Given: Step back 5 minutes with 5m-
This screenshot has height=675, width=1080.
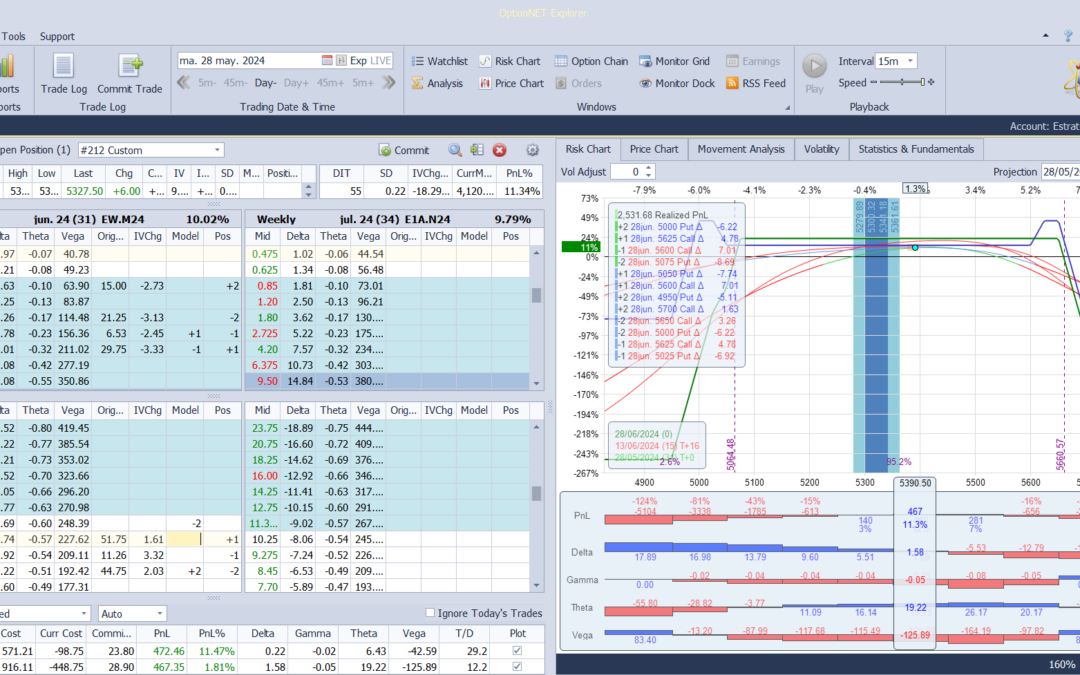Looking at the screenshot, I should pyautogui.click(x=207, y=83).
